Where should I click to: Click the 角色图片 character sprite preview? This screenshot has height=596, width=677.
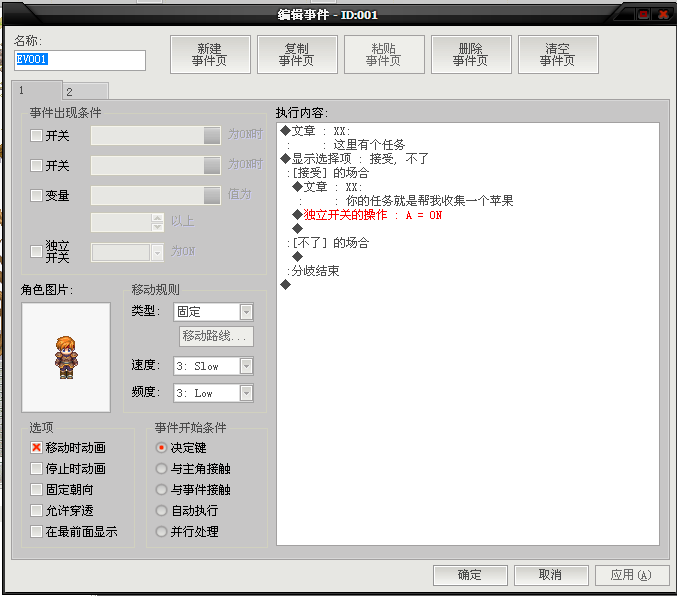tap(66, 357)
